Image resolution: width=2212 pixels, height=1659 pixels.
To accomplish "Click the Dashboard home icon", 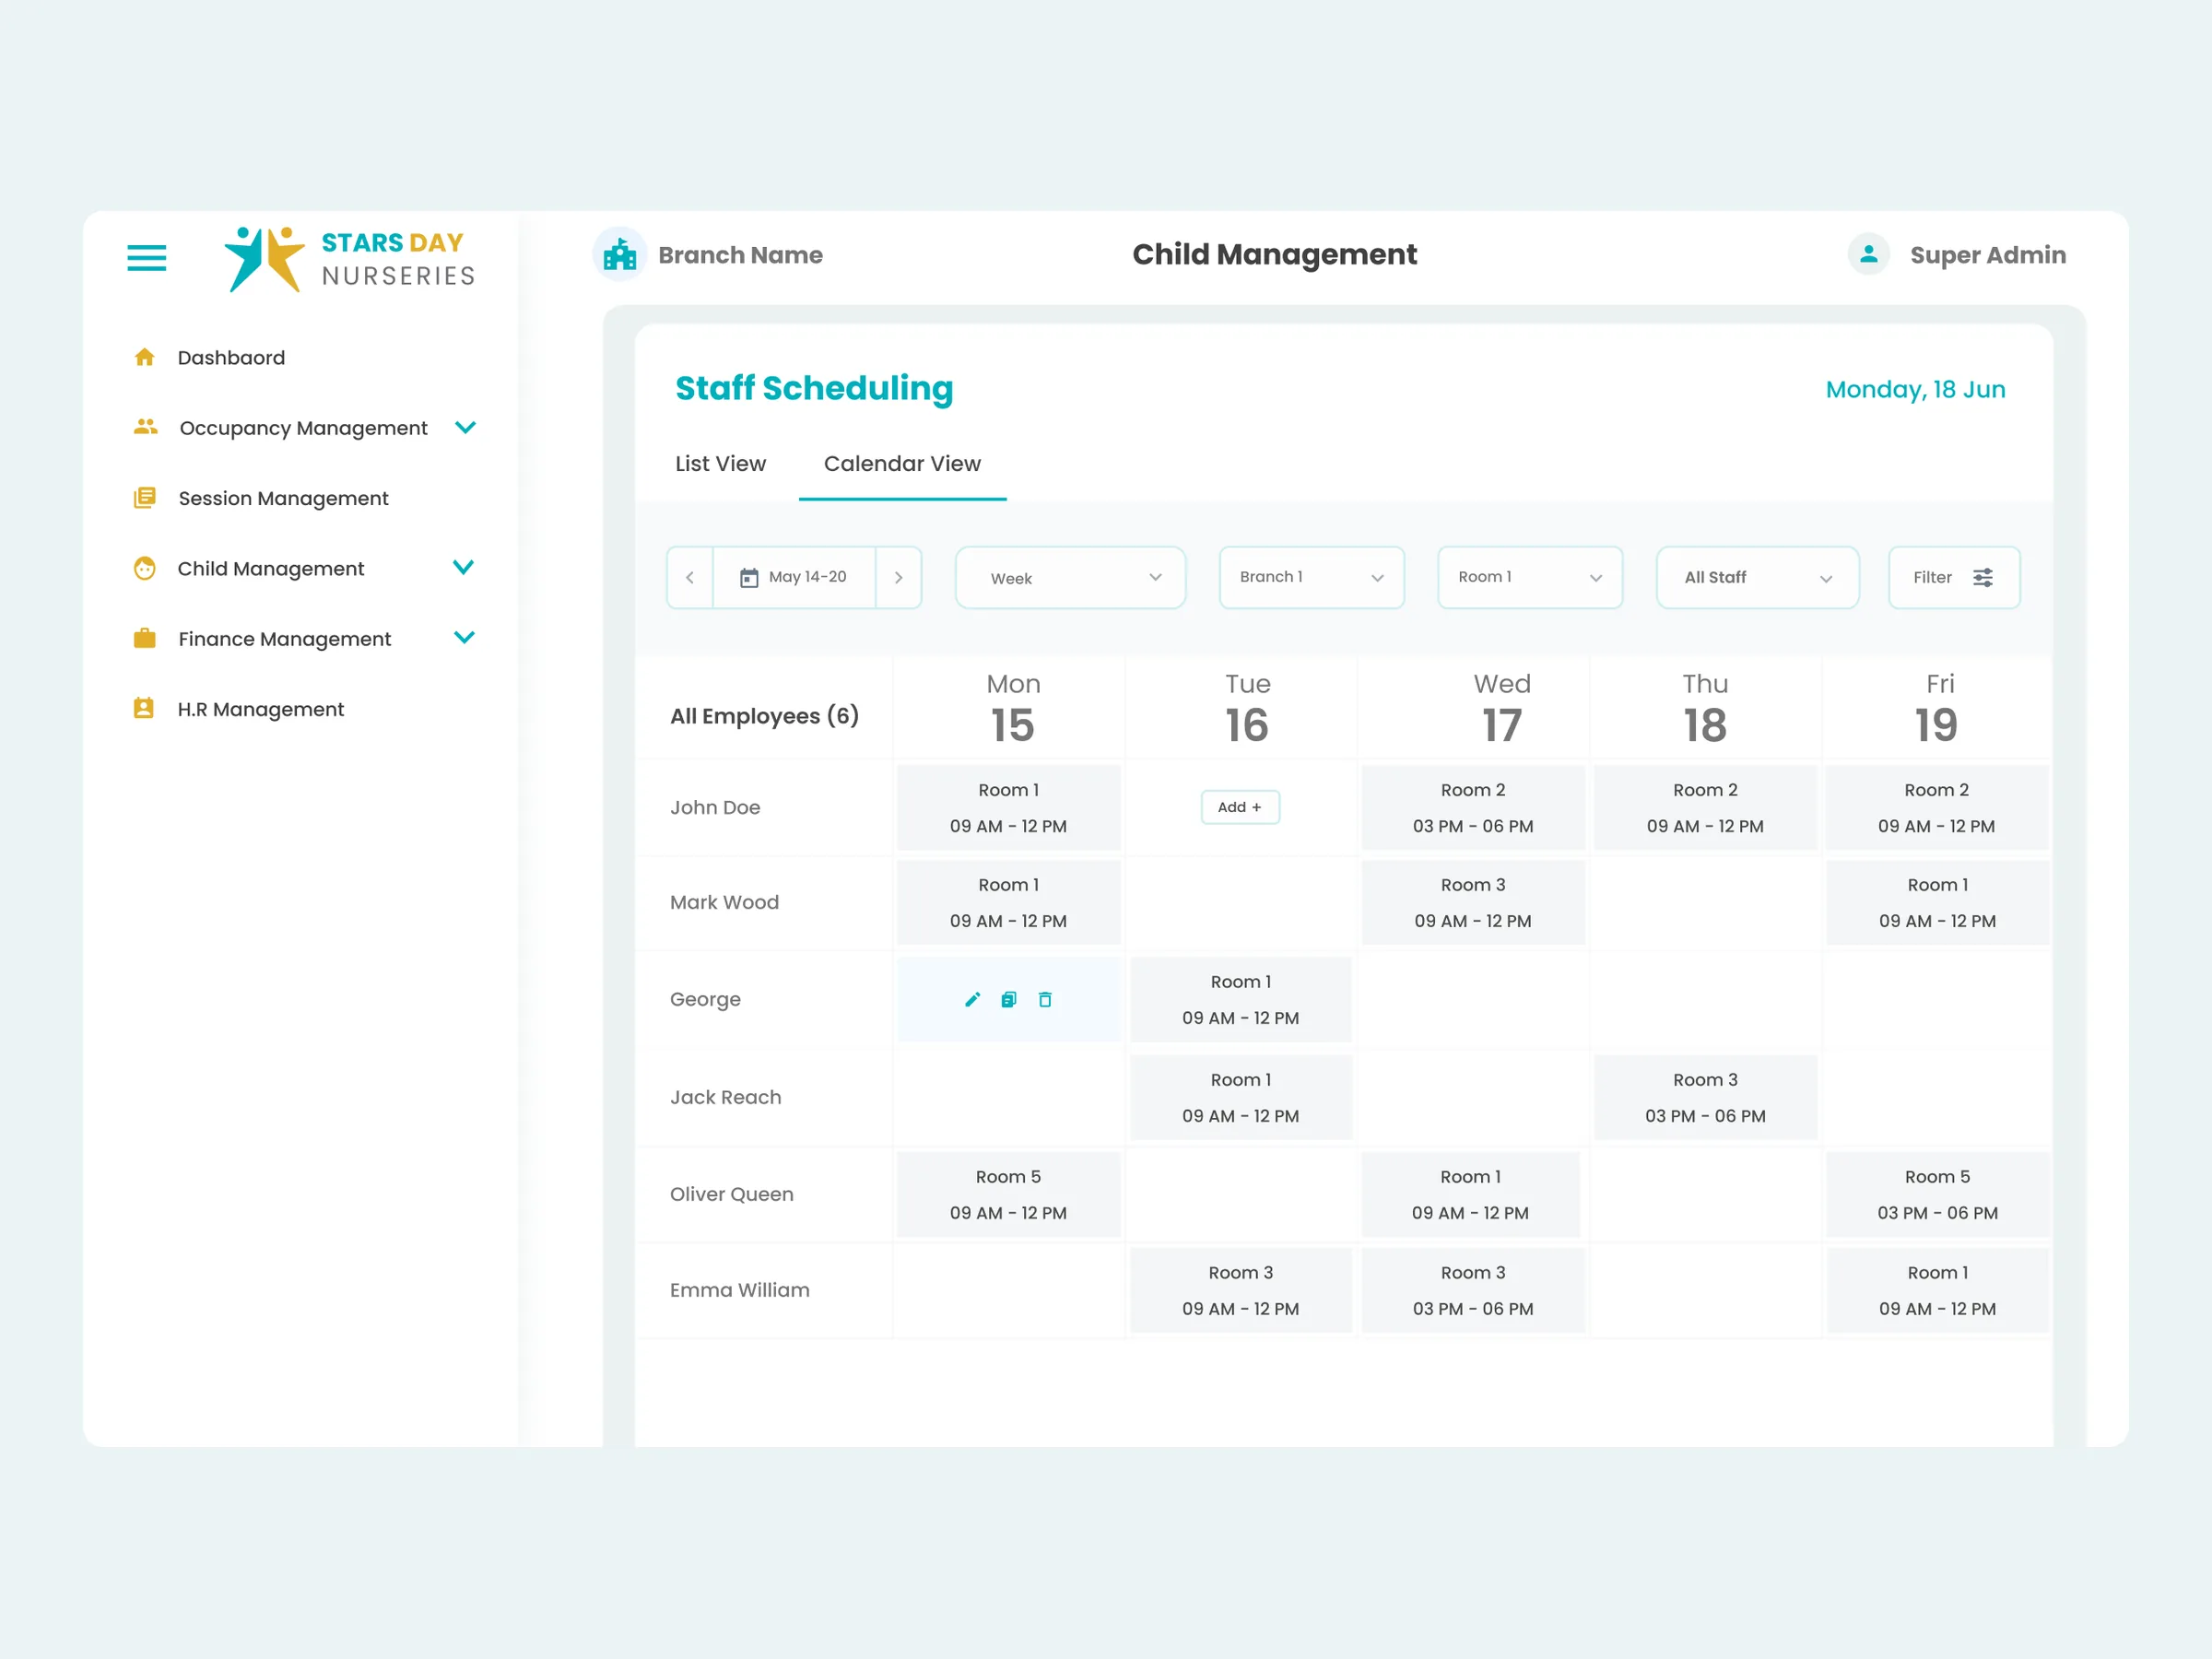I will coord(145,357).
